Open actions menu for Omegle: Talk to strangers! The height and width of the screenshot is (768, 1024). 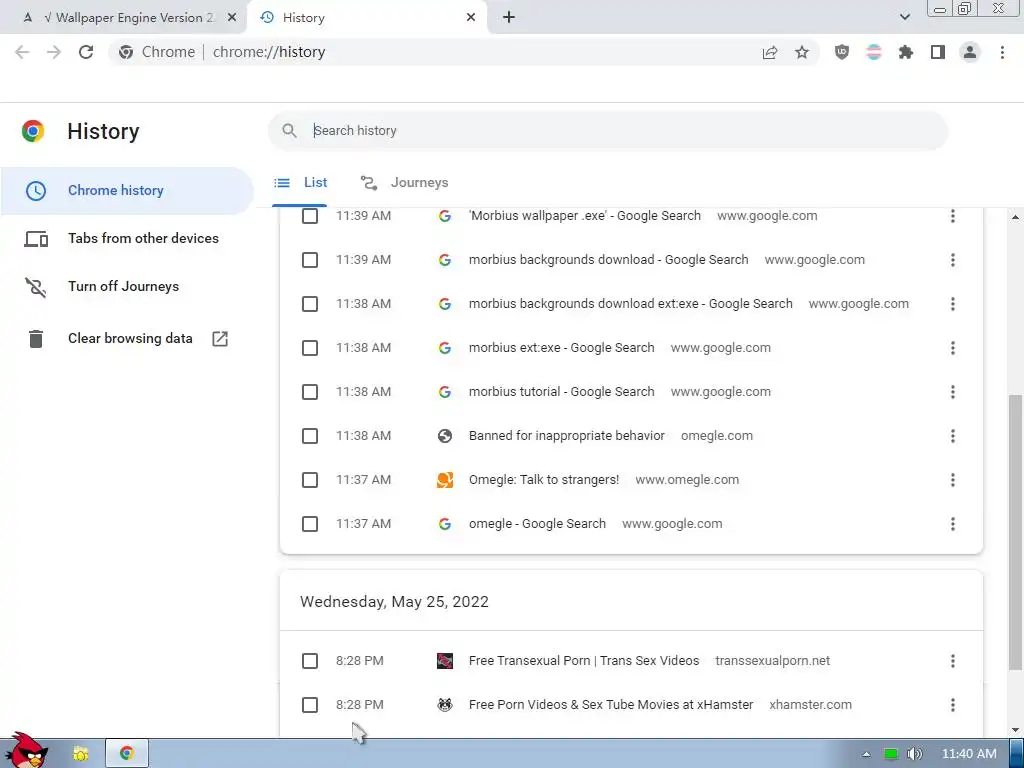coord(953,480)
